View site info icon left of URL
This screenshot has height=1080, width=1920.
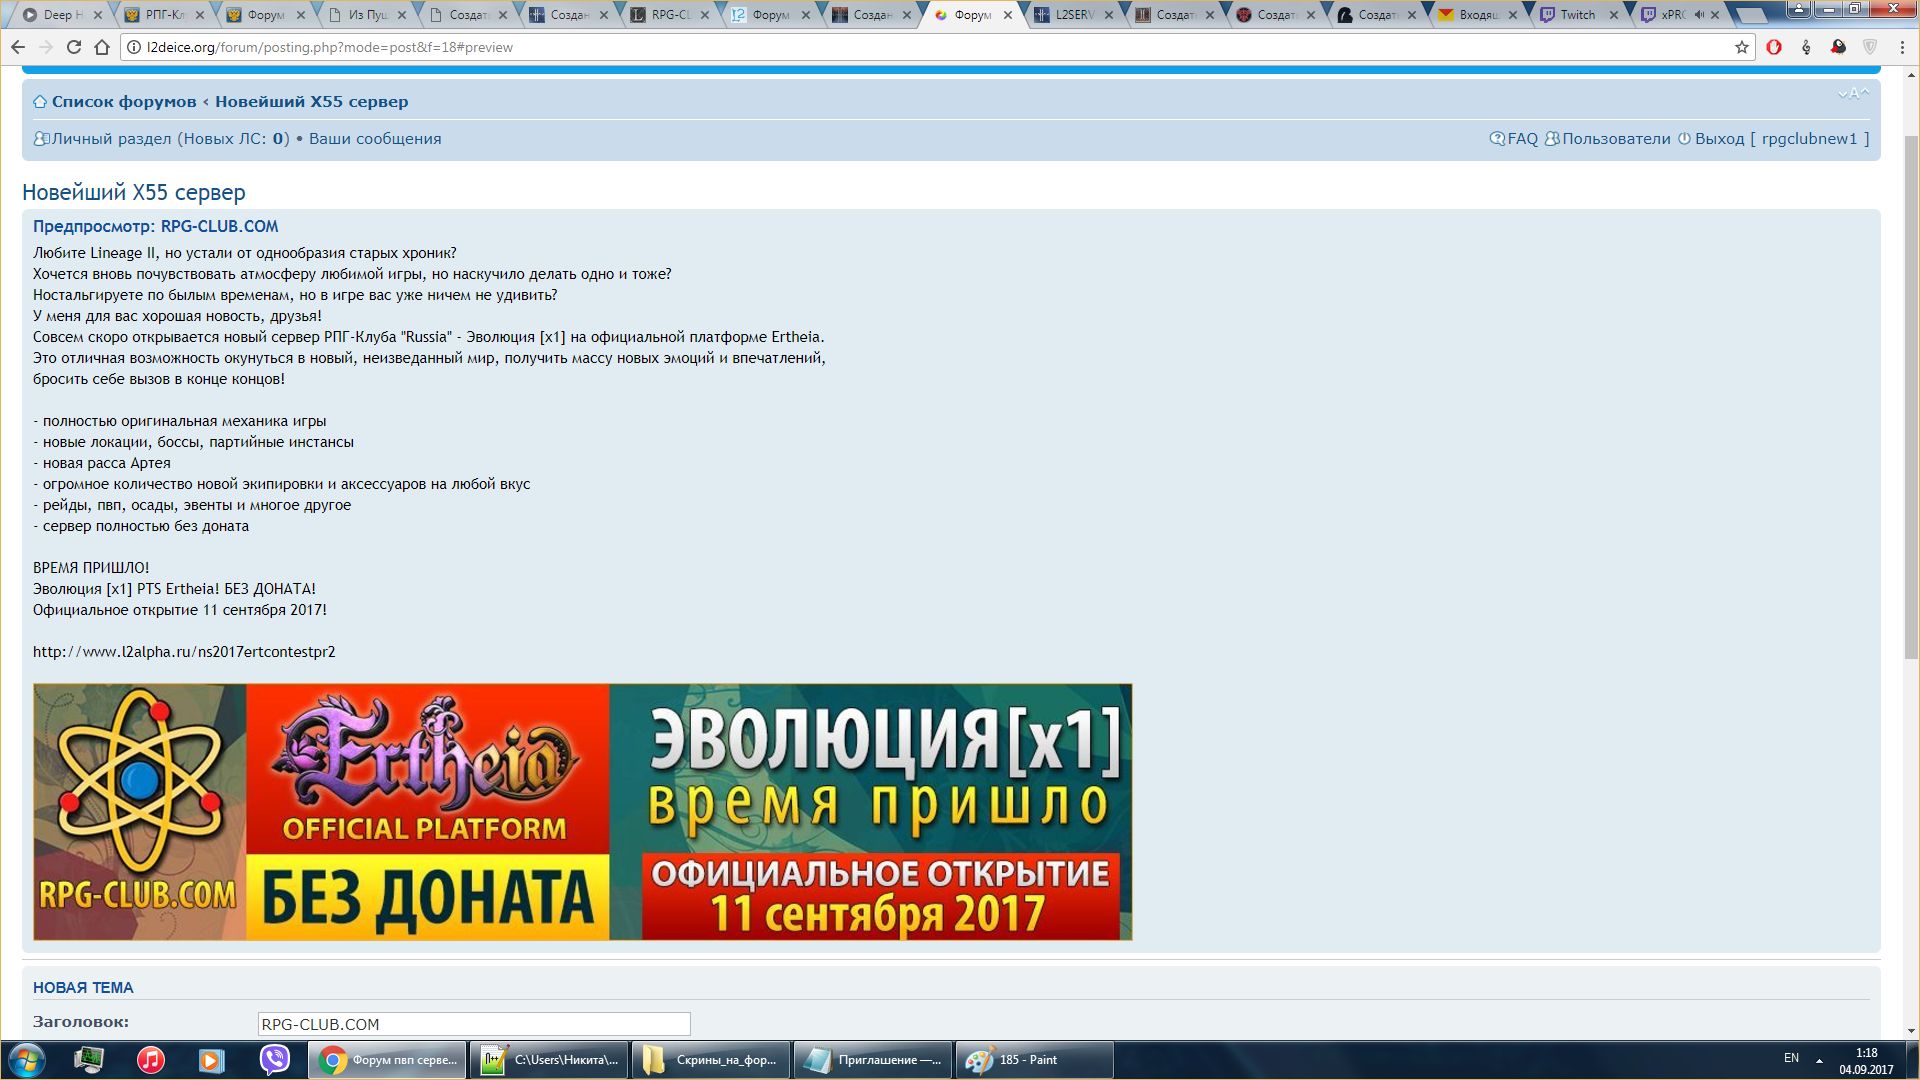[x=133, y=47]
